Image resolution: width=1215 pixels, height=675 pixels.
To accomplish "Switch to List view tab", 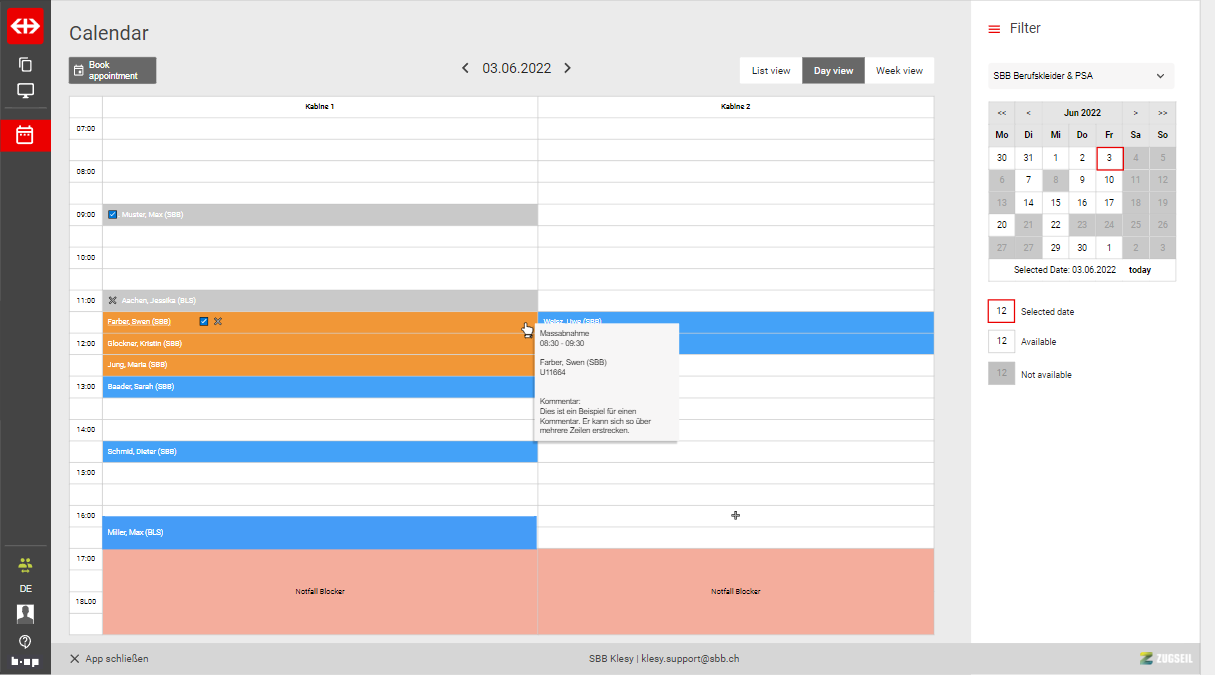I will 771,71.
